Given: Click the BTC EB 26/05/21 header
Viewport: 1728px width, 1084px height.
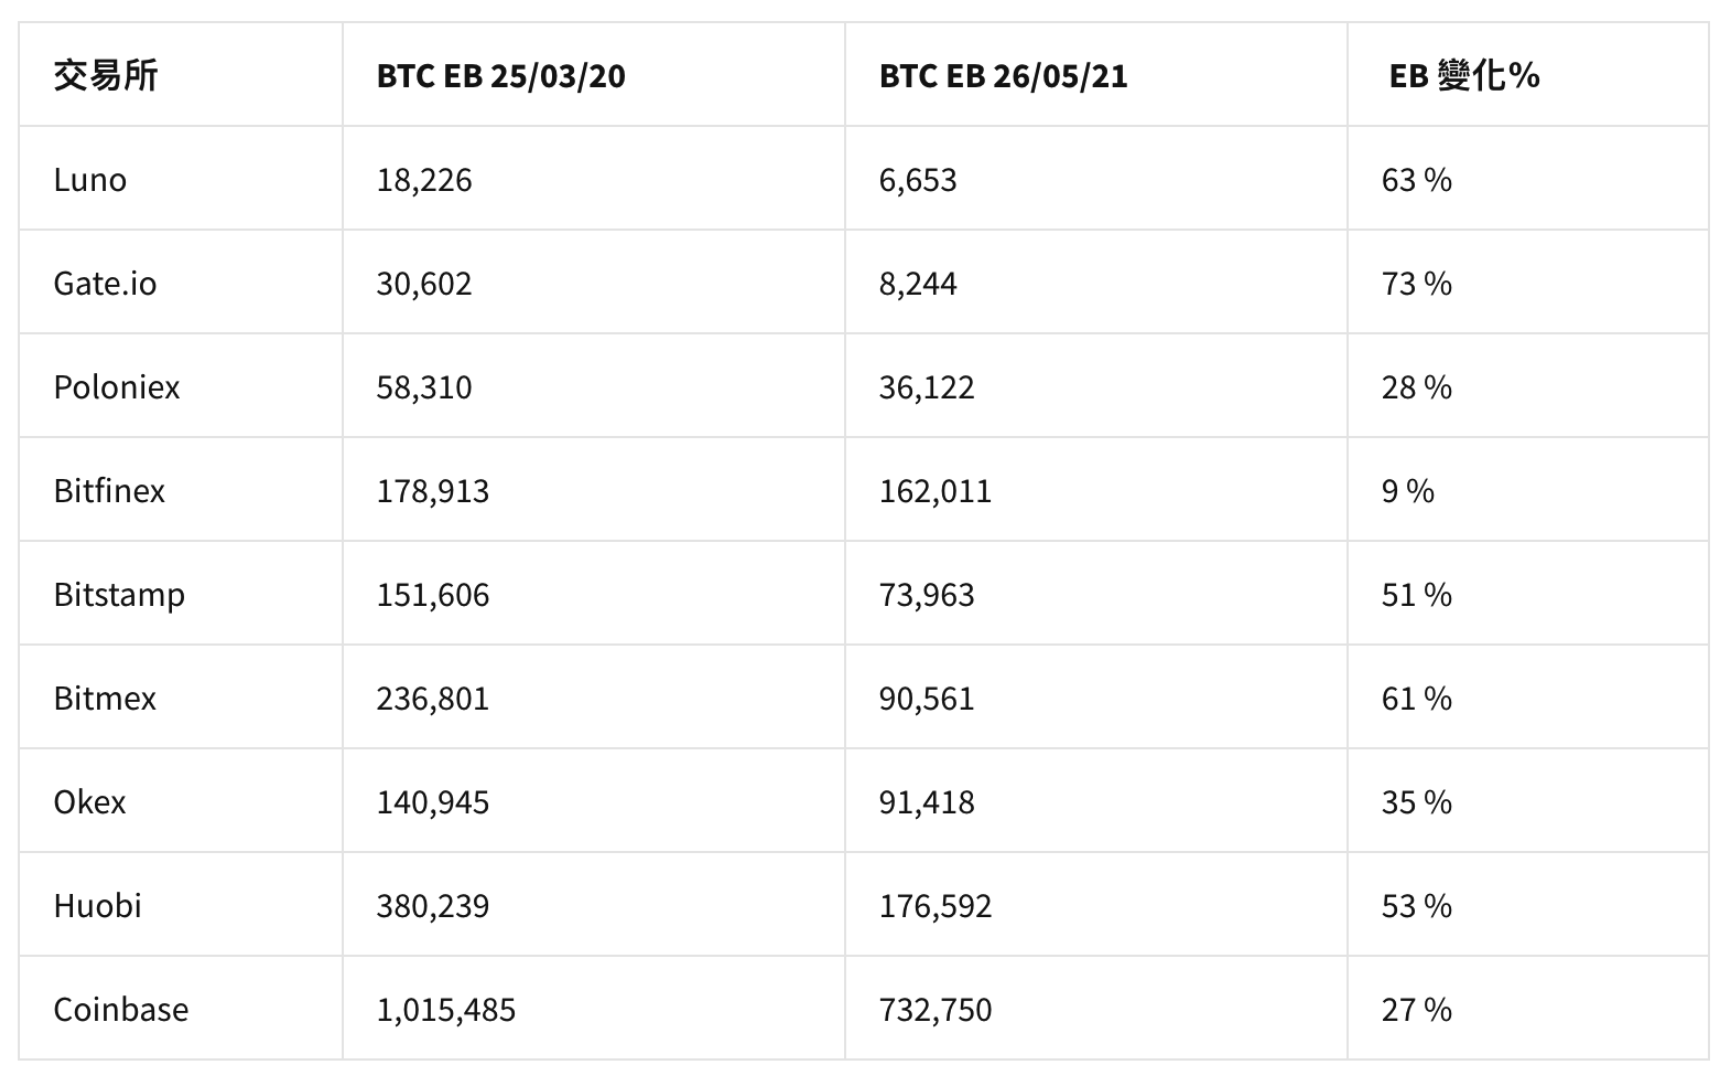Looking at the screenshot, I should [x=1003, y=76].
